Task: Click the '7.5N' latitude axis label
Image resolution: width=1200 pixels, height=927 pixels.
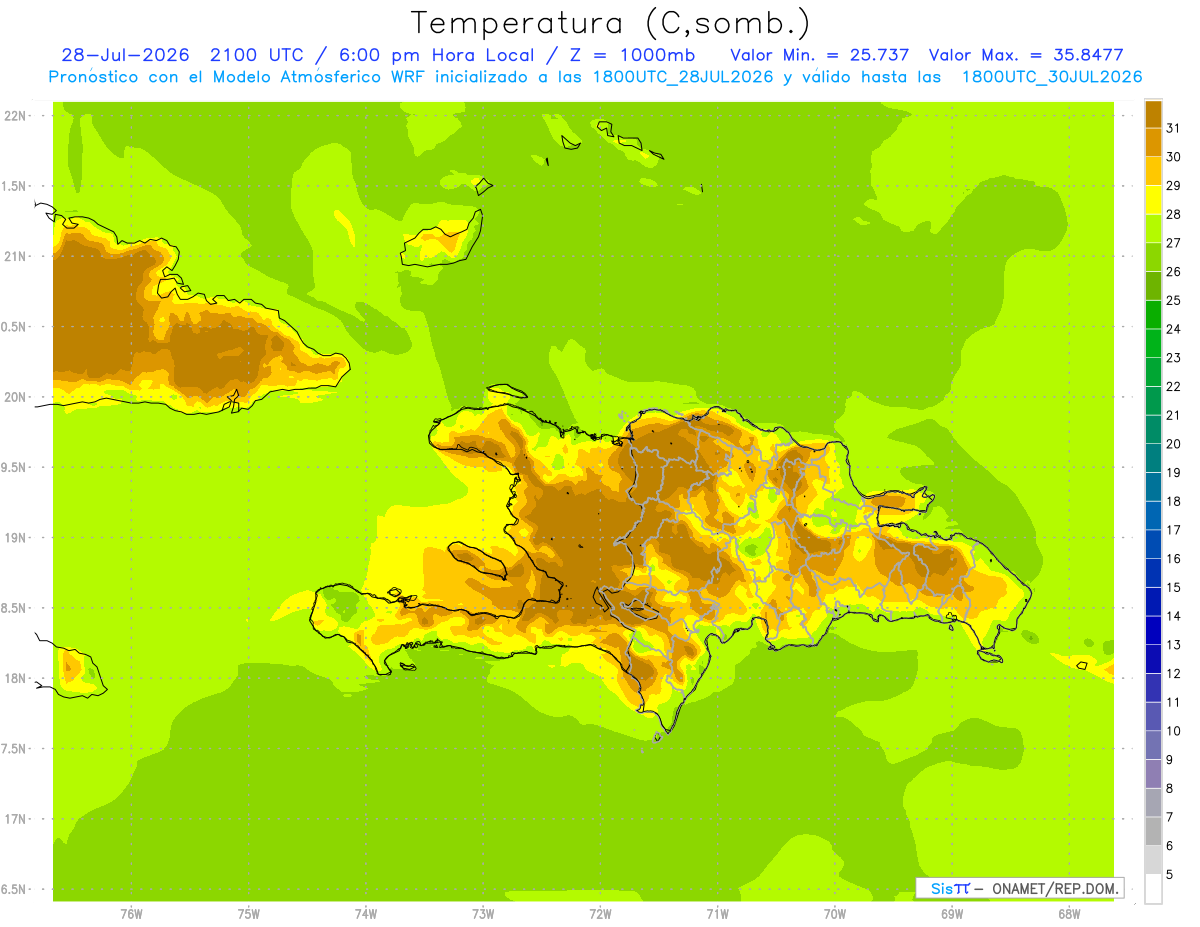Action: tap(15, 748)
